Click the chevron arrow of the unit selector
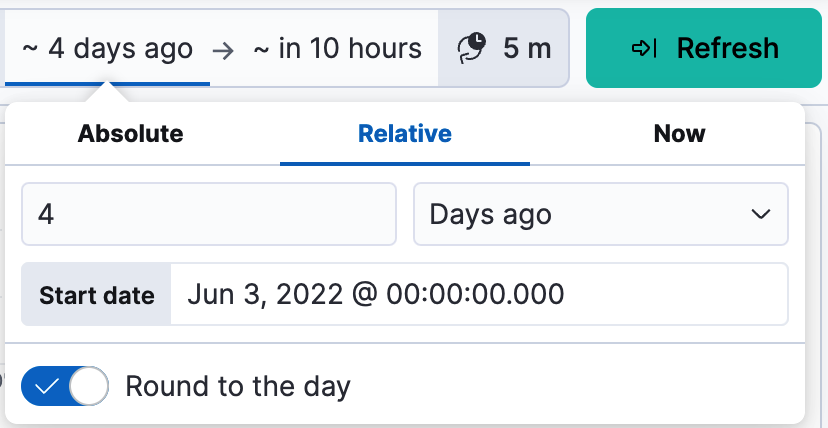 [x=761, y=214]
